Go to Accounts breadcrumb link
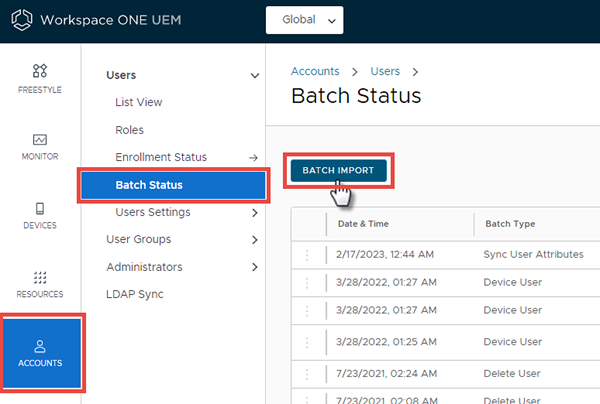600x404 pixels. 315,71
